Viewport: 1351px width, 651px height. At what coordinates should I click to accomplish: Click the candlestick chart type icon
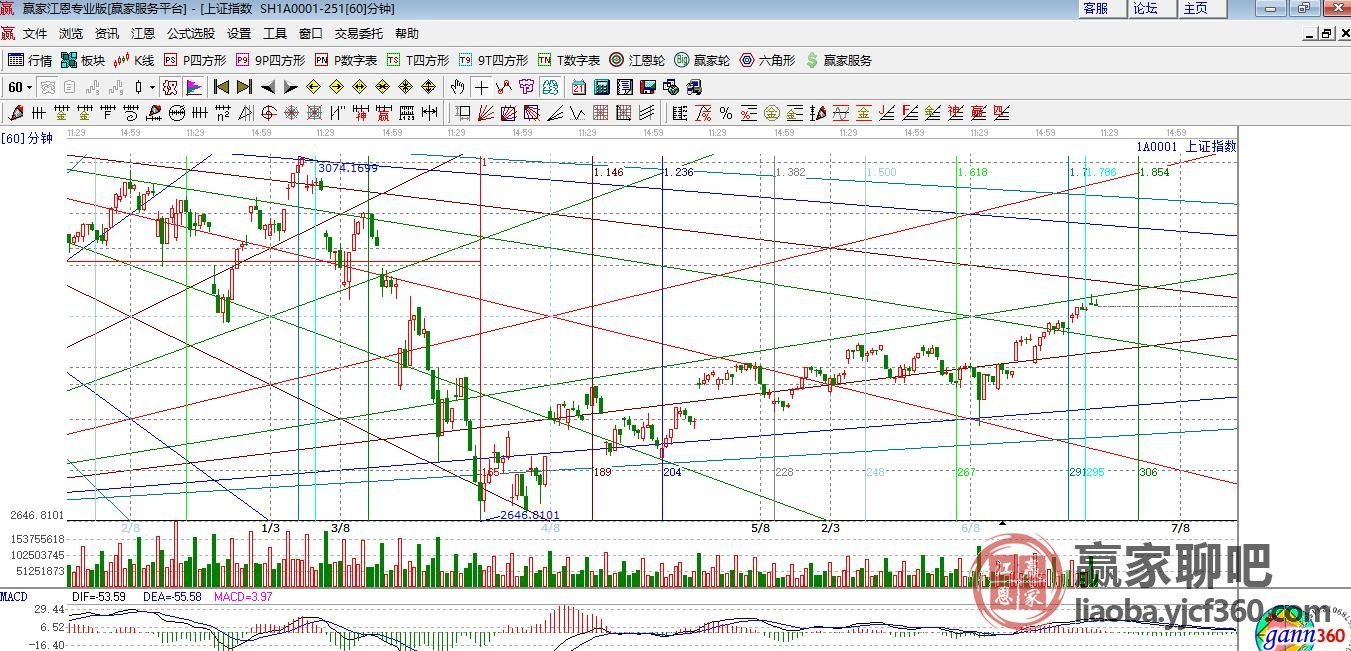139,87
